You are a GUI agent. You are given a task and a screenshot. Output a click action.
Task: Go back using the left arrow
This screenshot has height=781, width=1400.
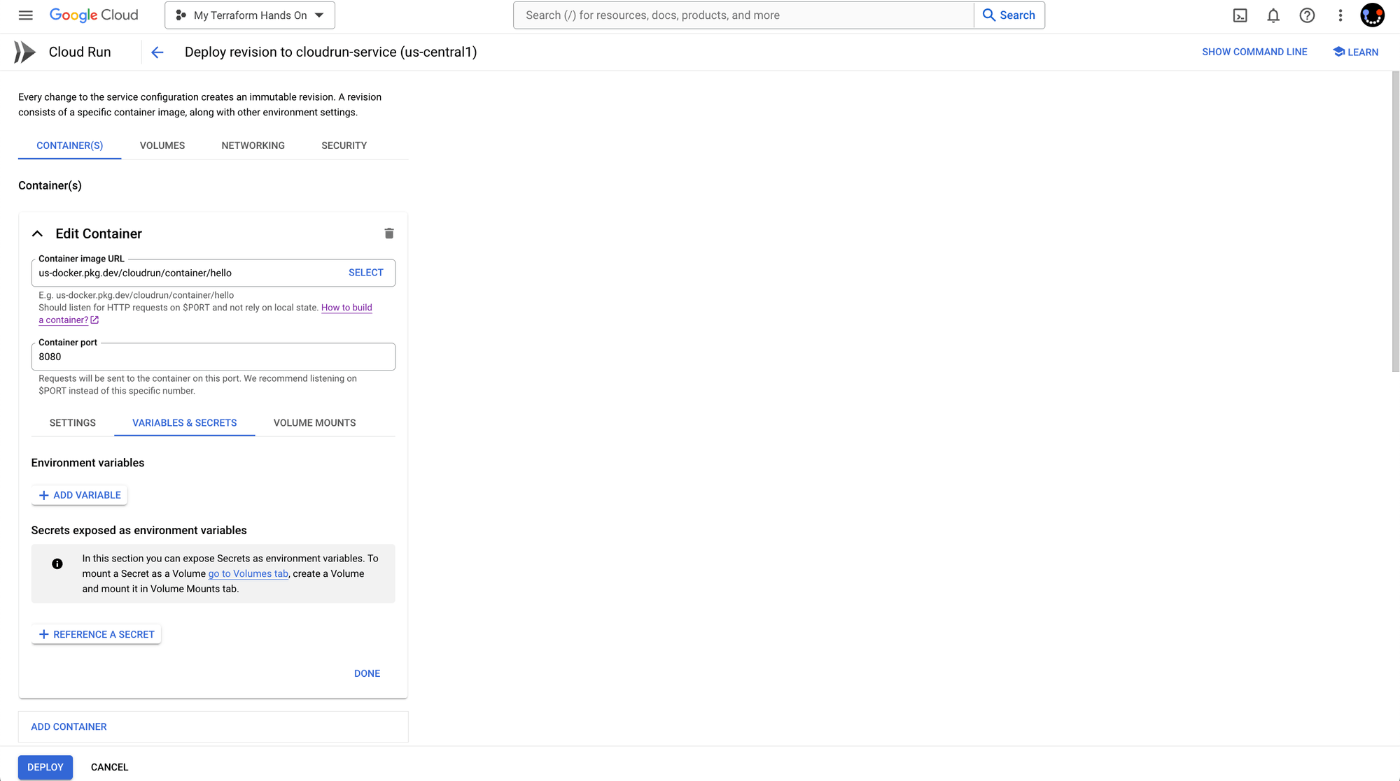157,52
